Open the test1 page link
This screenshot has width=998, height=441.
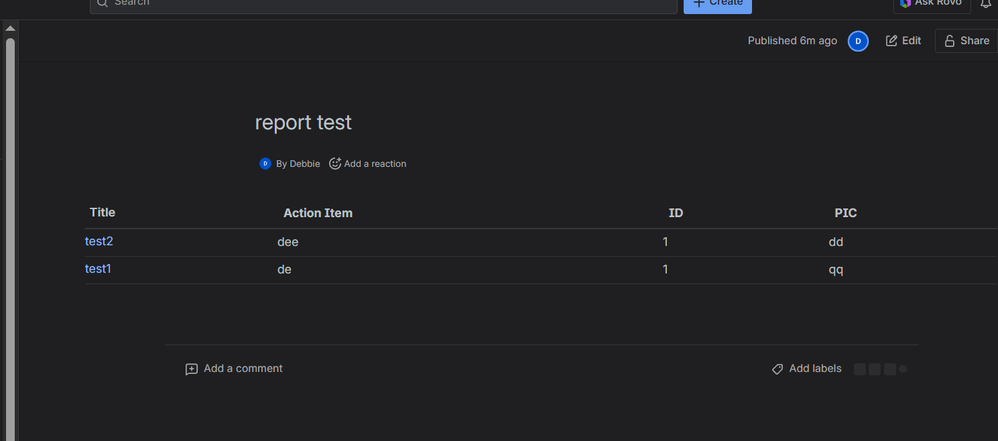(x=98, y=269)
